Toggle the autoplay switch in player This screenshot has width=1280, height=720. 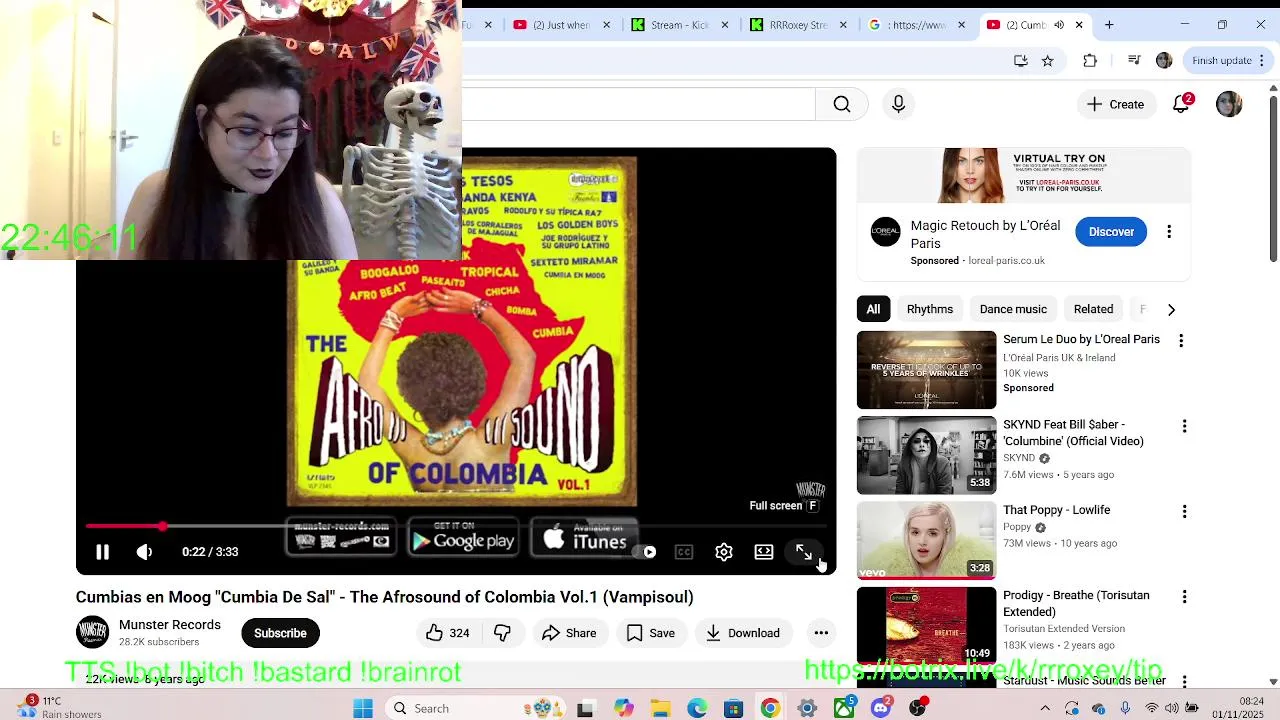coord(646,552)
